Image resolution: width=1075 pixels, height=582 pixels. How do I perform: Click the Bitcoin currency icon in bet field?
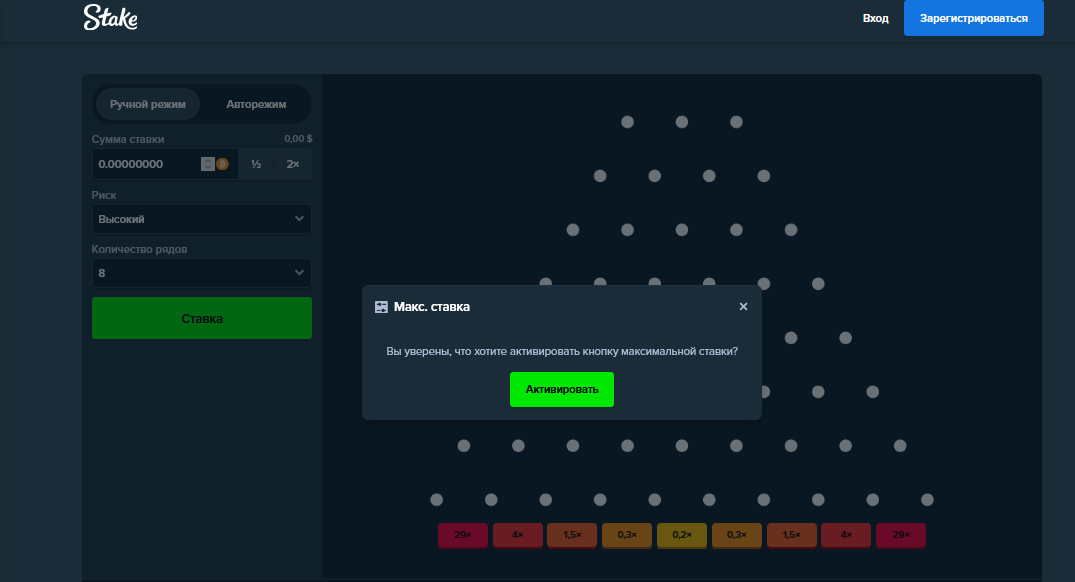point(222,164)
